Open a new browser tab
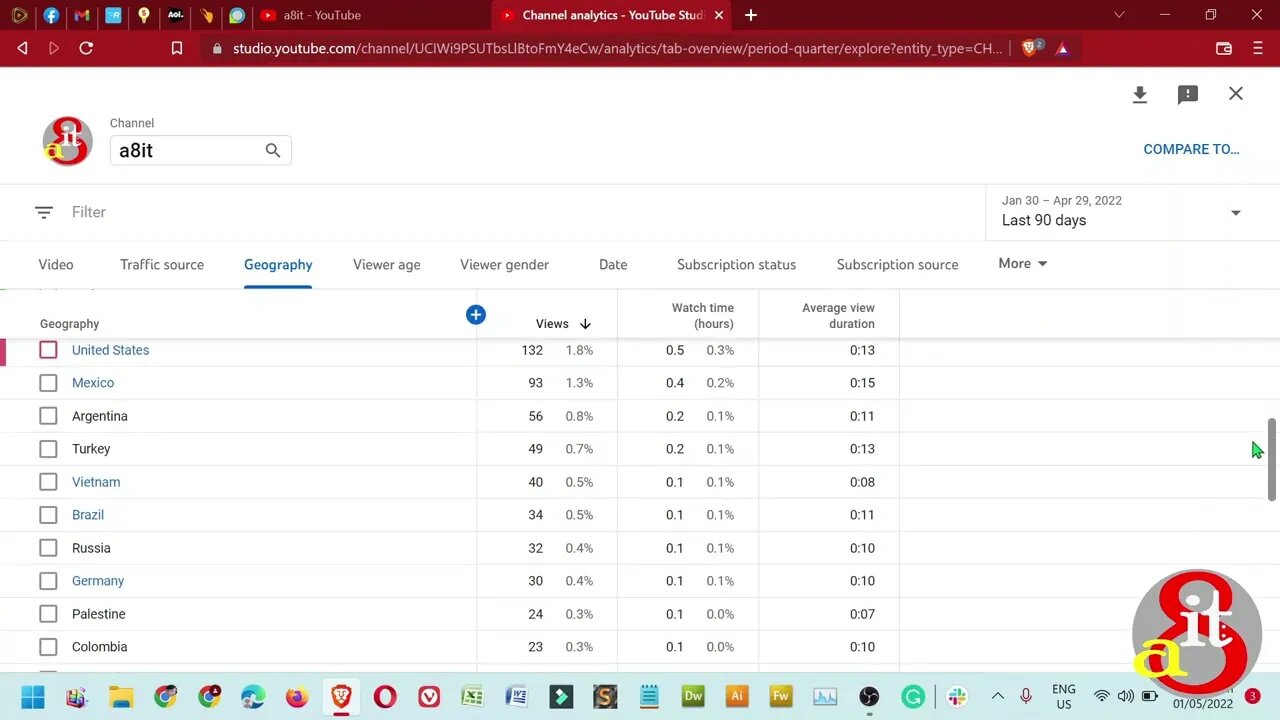The width and height of the screenshot is (1280, 720). (x=751, y=15)
